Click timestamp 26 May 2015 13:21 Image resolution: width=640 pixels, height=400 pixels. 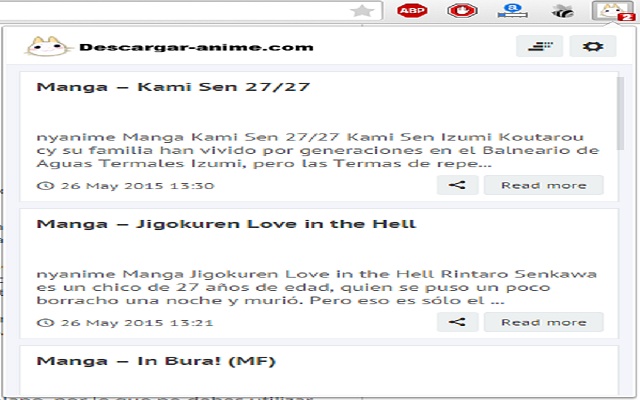[137, 323]
